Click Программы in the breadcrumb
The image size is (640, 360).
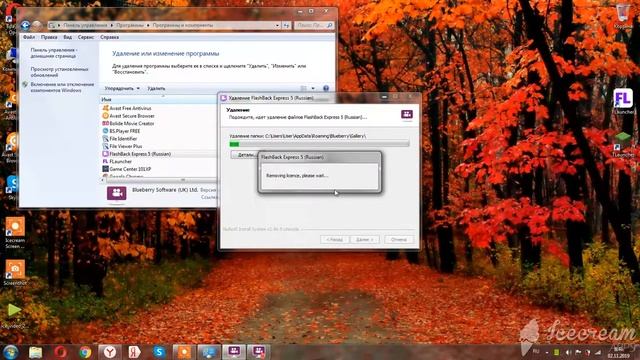[x=130, y=25]
